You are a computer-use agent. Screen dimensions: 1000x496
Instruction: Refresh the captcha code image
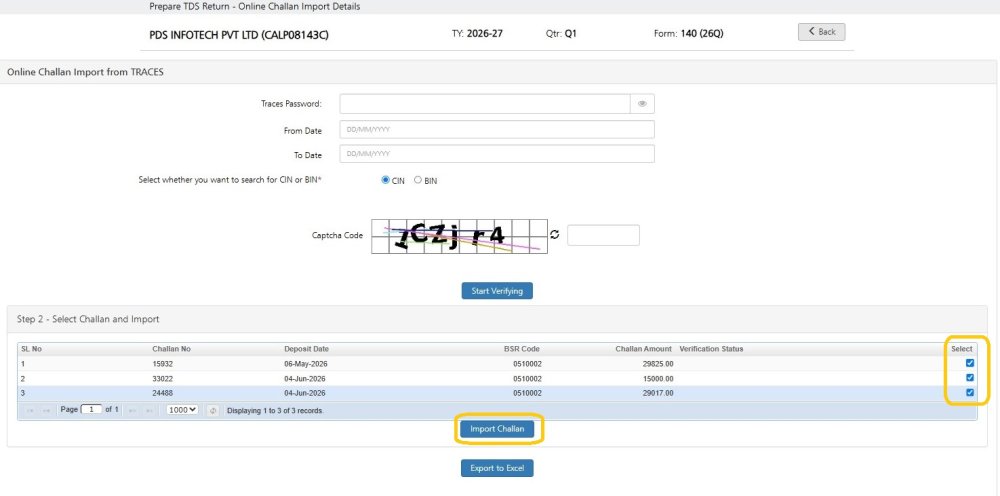pos(555,235)
